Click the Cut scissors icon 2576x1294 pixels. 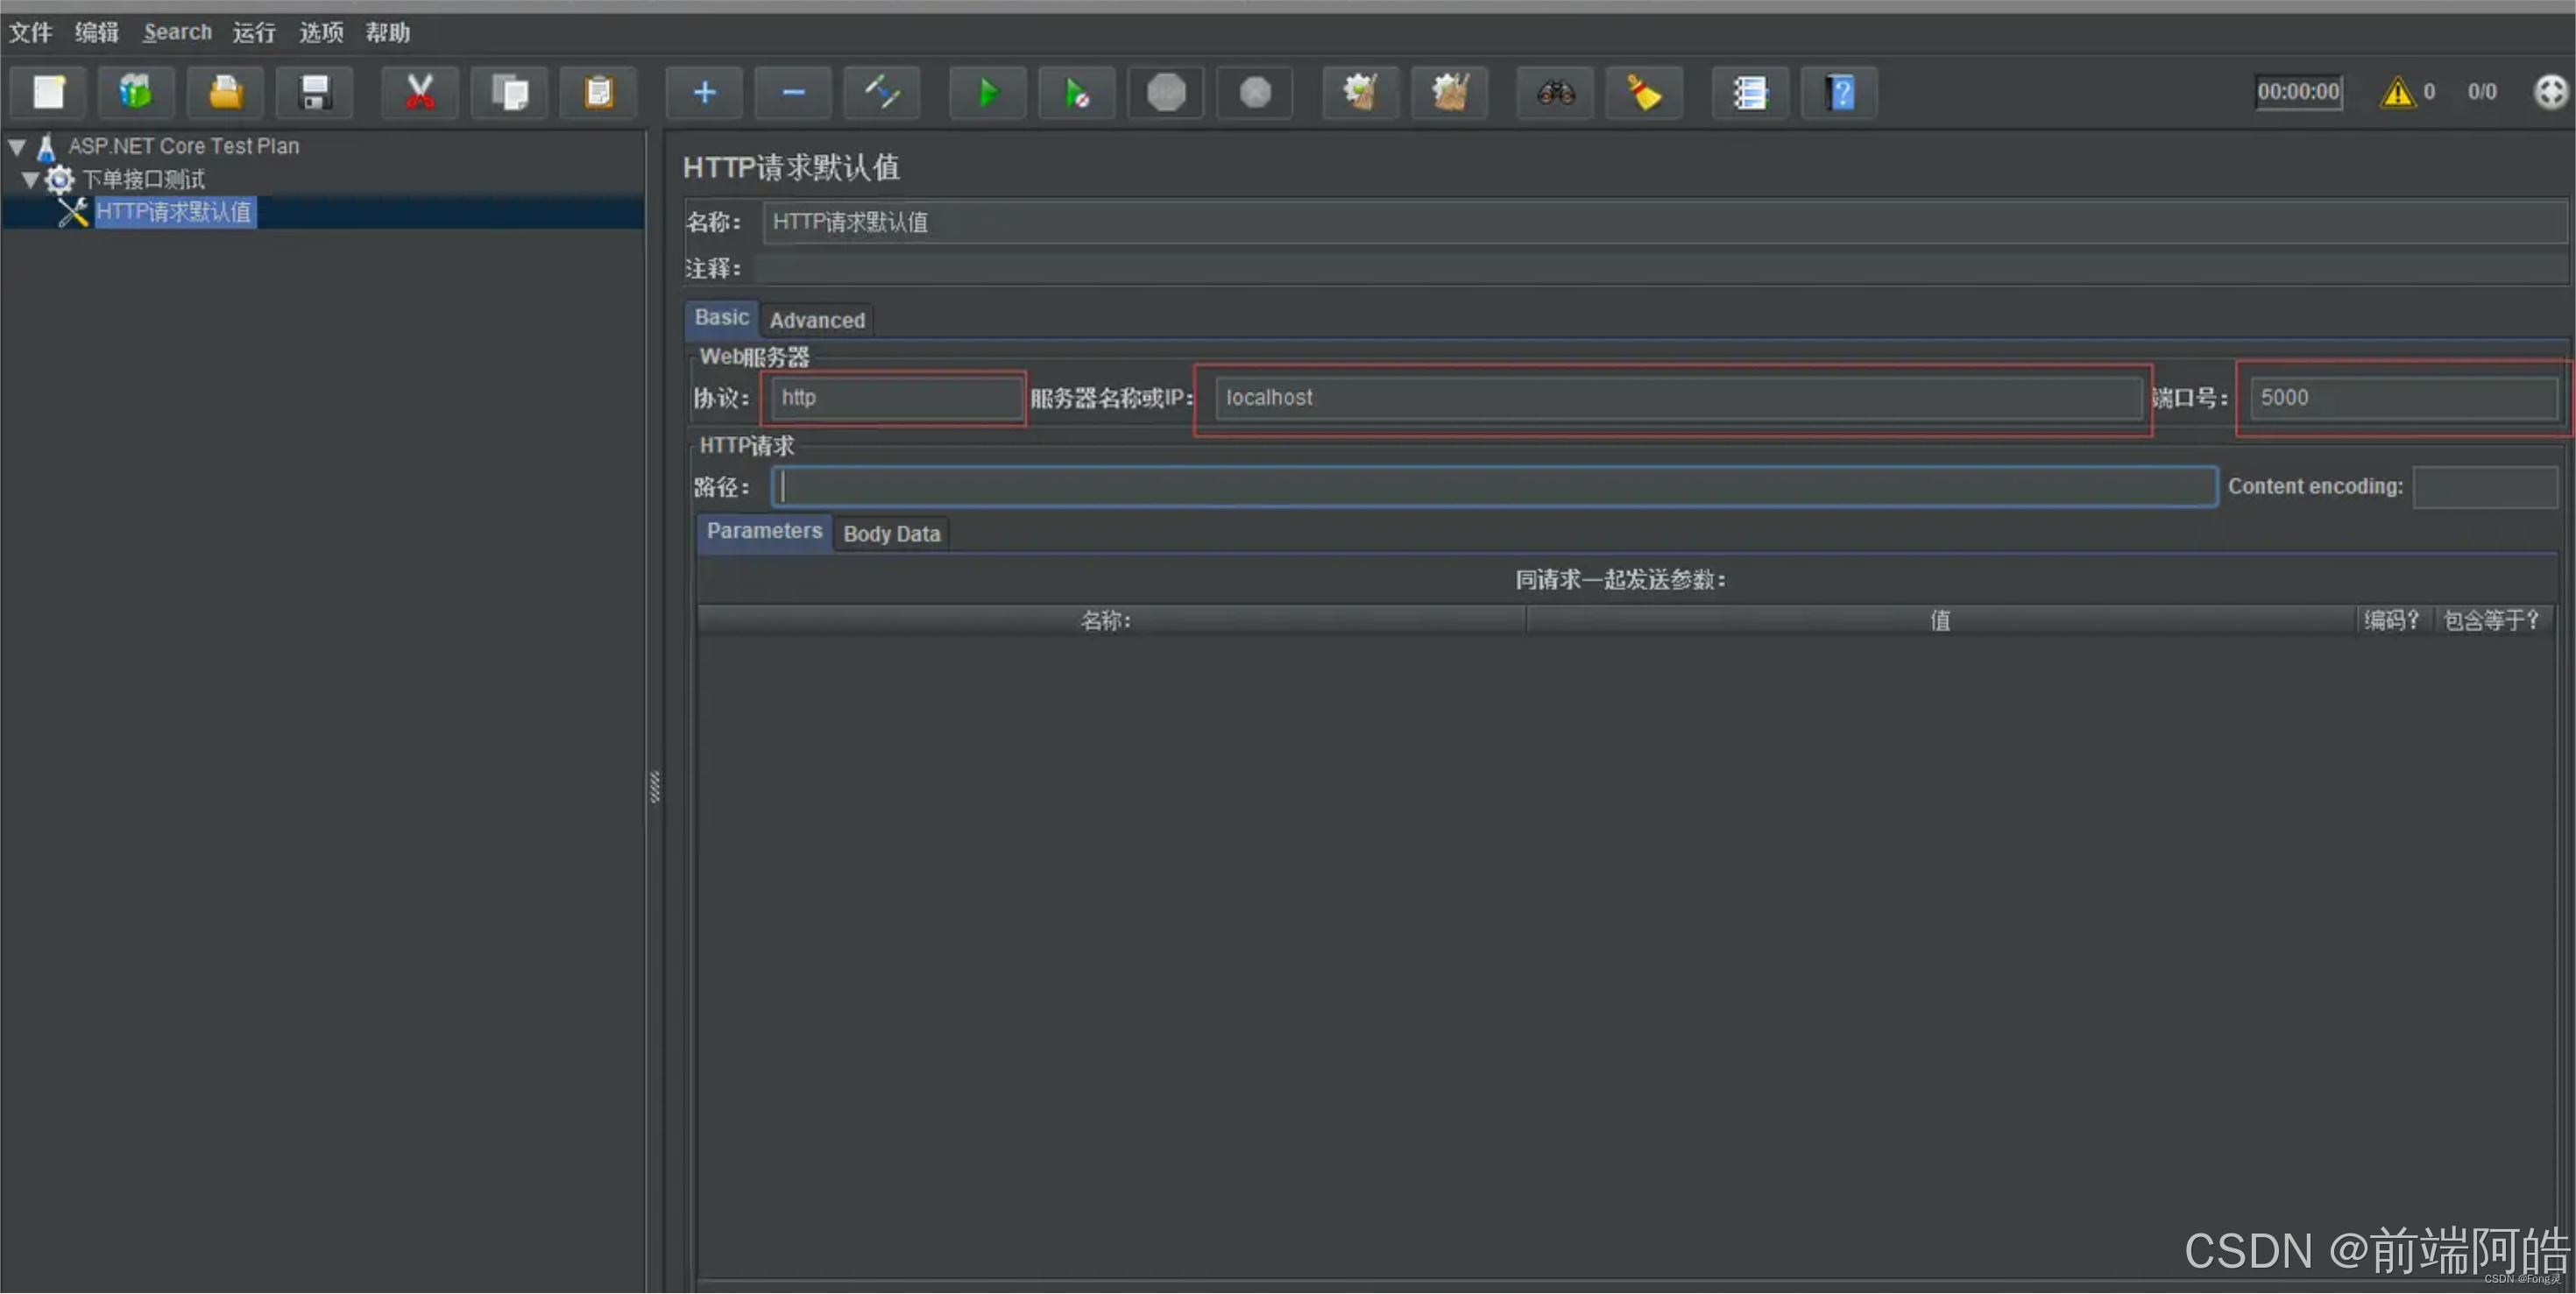tap(420, 93)
